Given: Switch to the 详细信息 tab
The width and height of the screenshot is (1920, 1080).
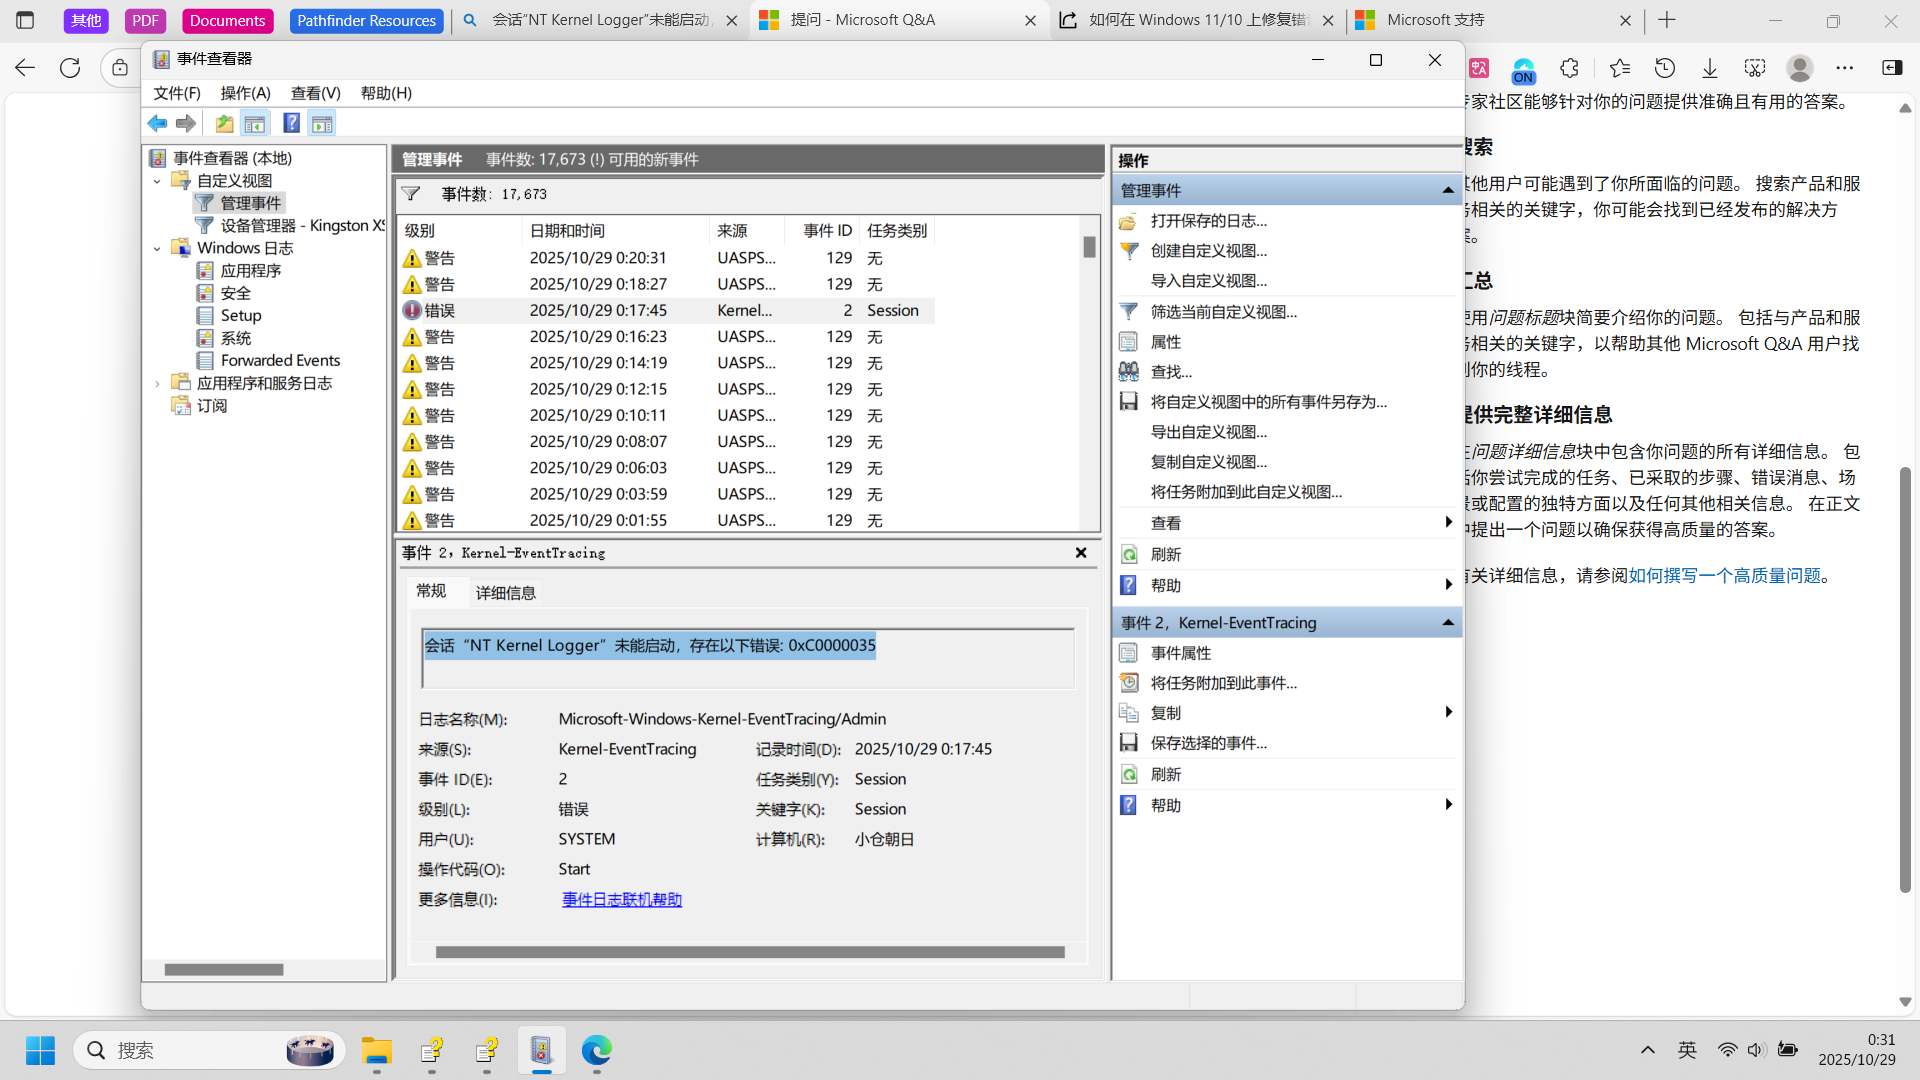Looking at the screenshot, I should pyautogui.click(x=505, y=593).
